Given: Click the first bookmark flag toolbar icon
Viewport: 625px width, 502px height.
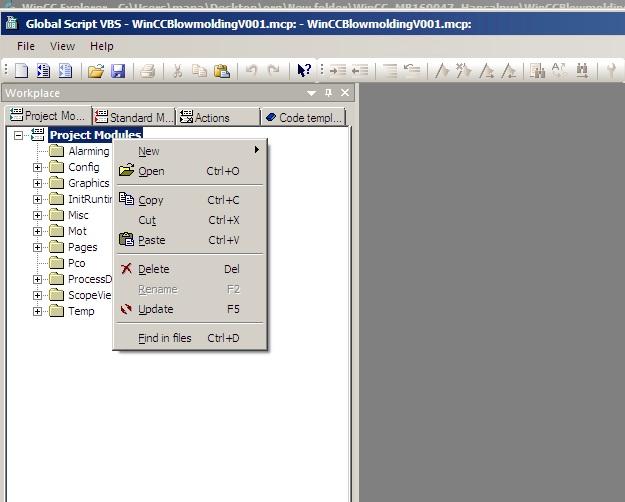Looking at the screenshot, I should coord(442,71).
